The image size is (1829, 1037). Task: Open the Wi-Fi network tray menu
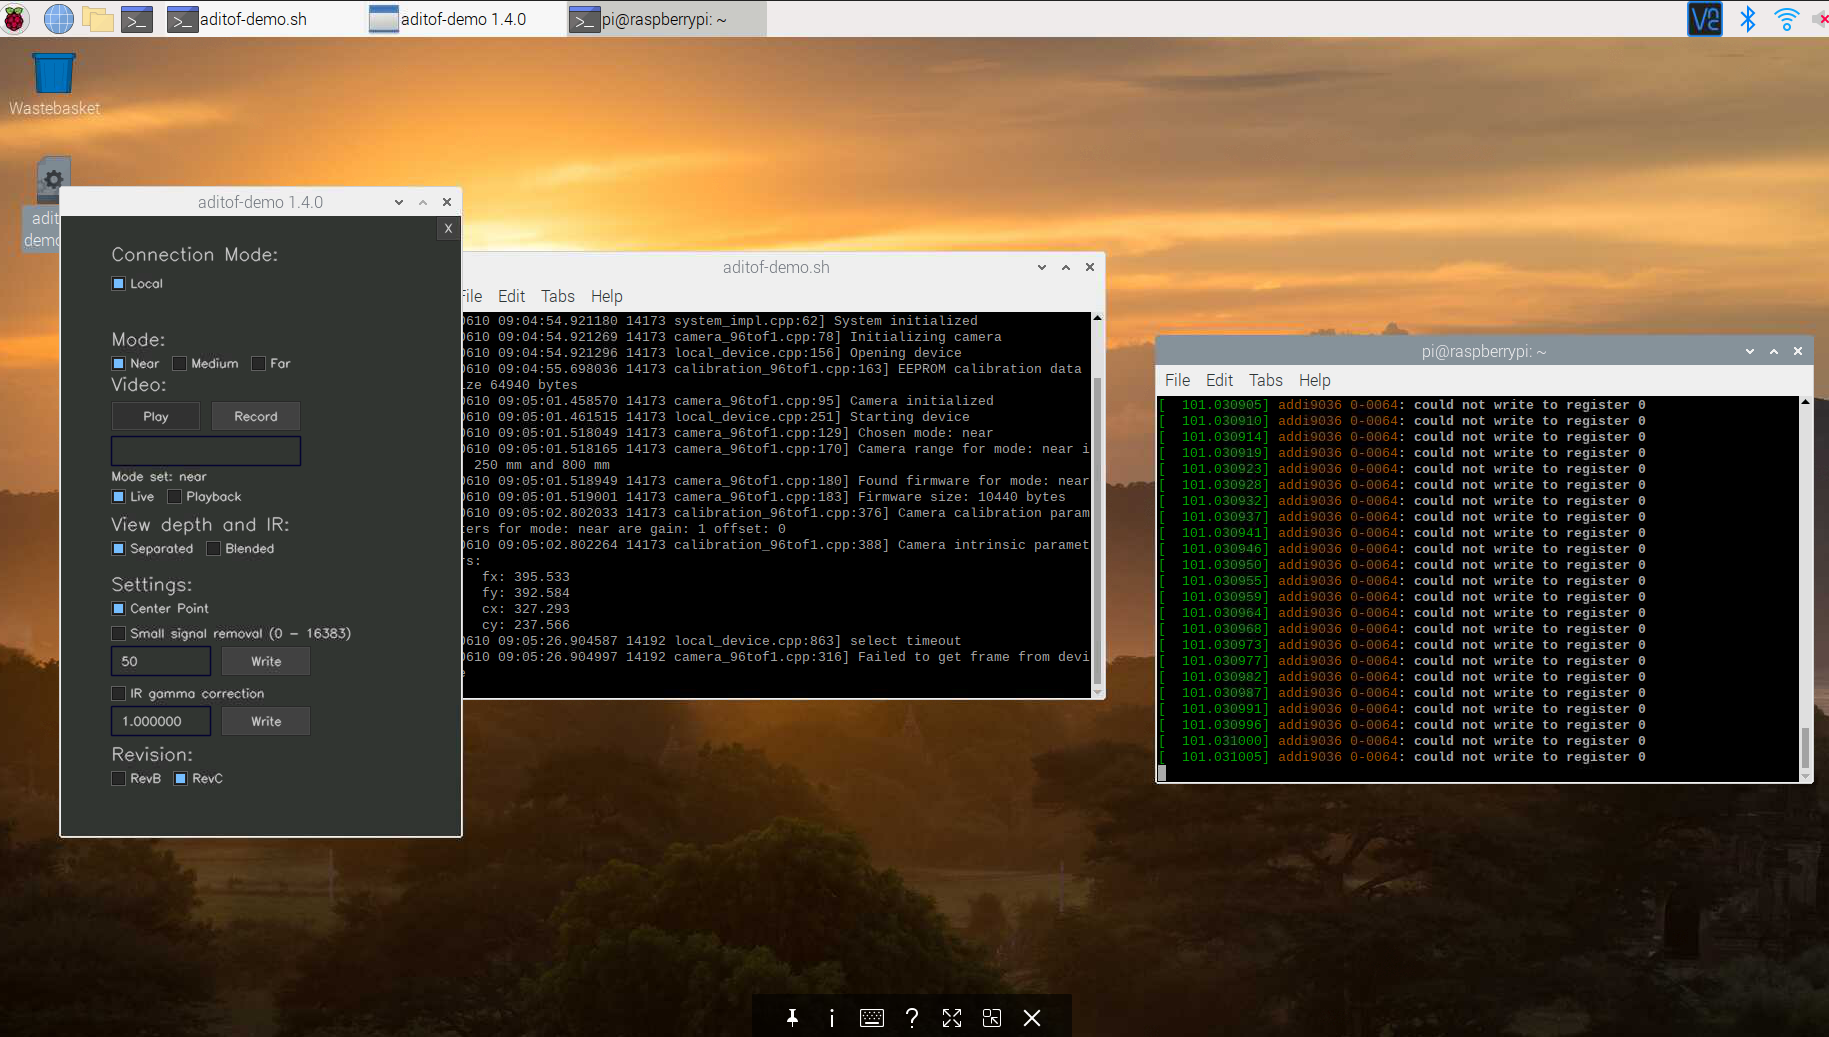pyautogui.click(x=1786, y=18)
